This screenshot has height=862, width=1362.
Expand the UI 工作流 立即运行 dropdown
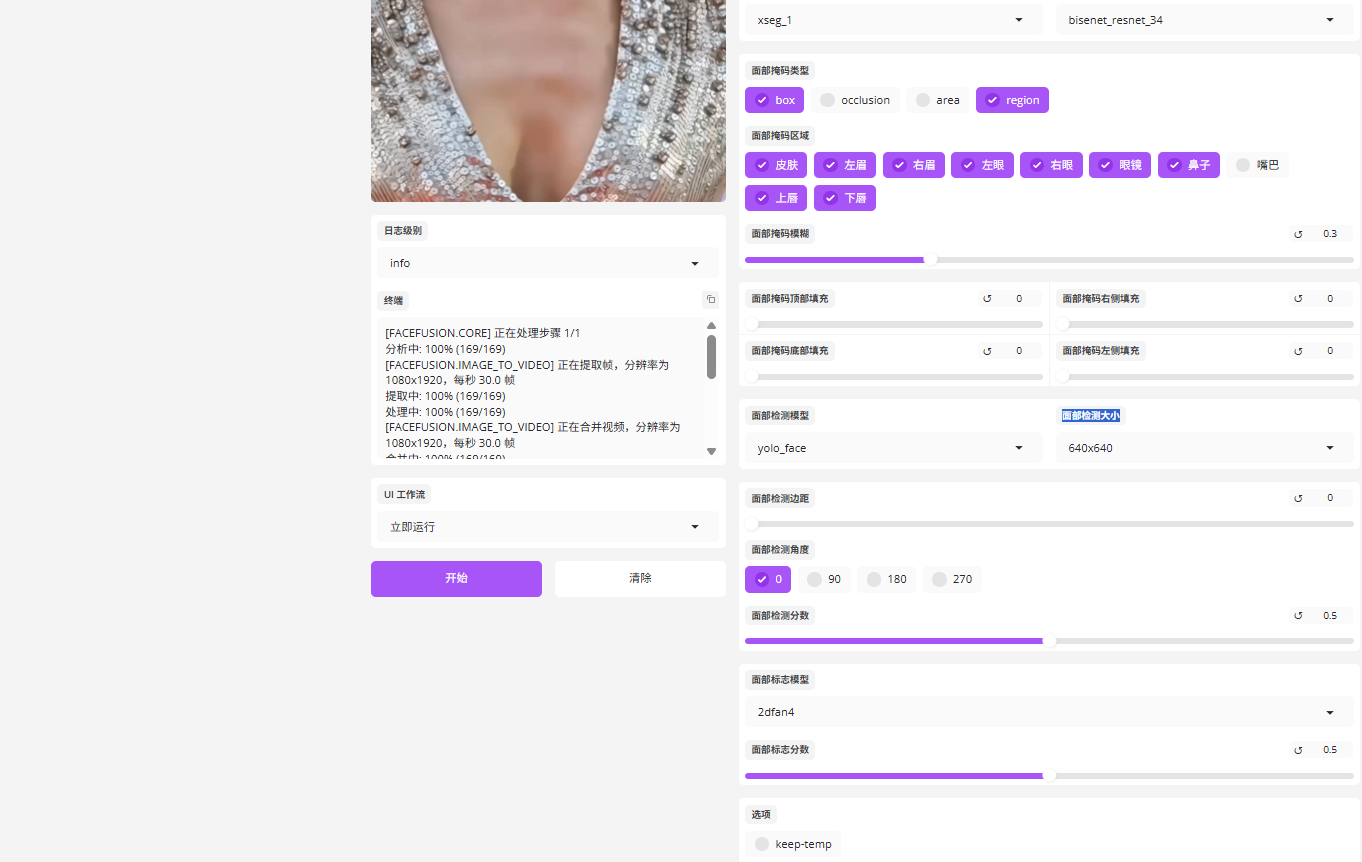(548, 527)
